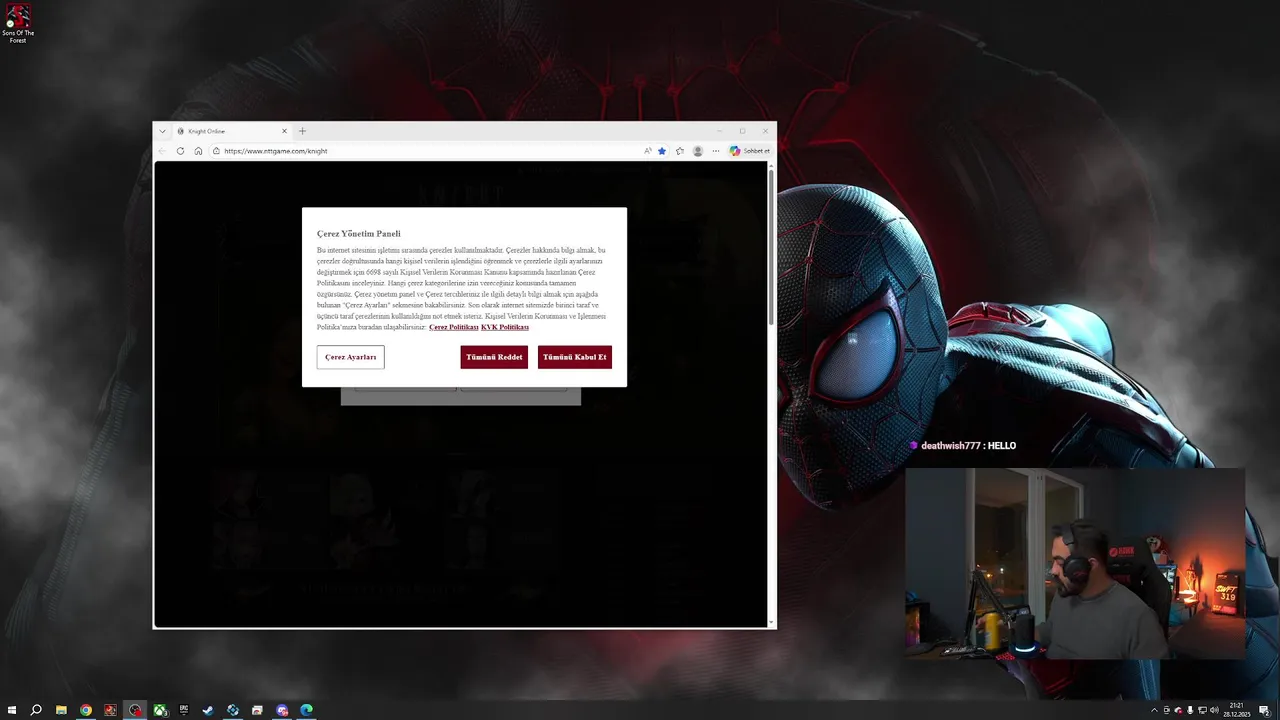This screenshot has height=720, width=1280.
Task: Open the Favorites list icon
Action: pos(680,151)
